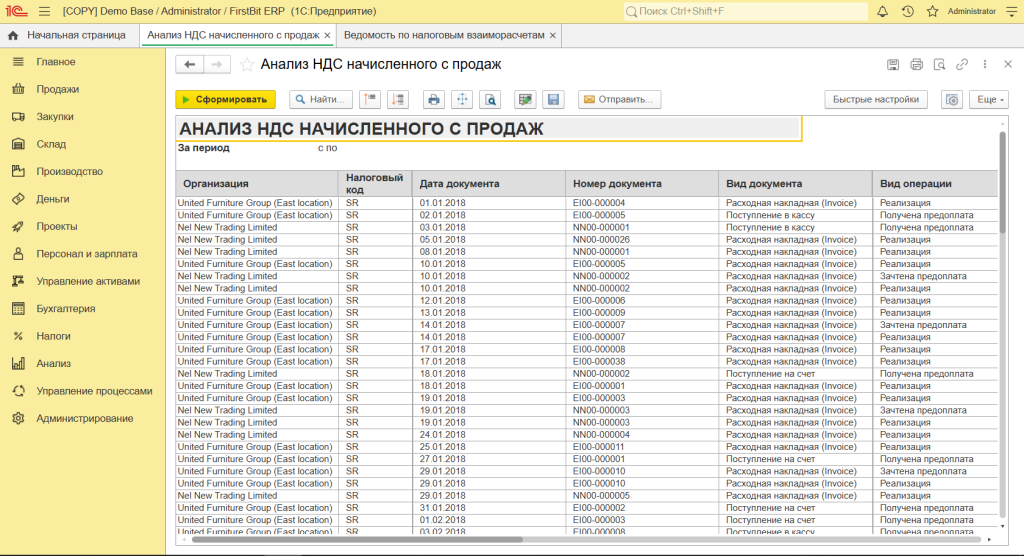
Task: Click the Номер документа column header
Action: click(x=642, y=184)
